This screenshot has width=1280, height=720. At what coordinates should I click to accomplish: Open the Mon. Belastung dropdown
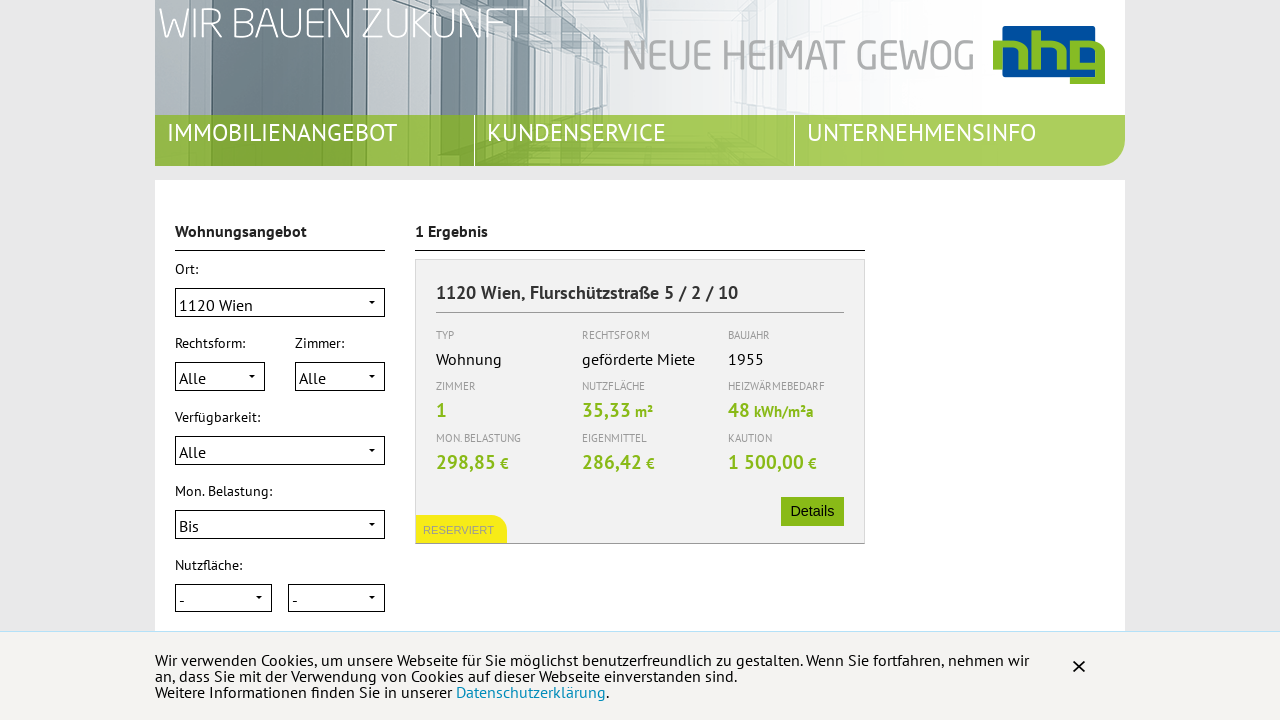pyautogui.click(x=280, y=525)
